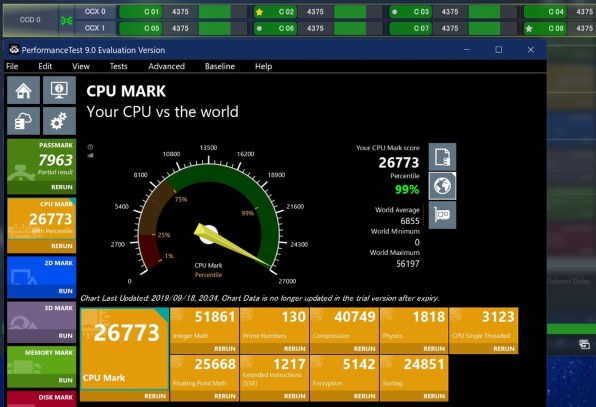
Task: Open the cloud baseline manager icon
Action: click(23, 121)
